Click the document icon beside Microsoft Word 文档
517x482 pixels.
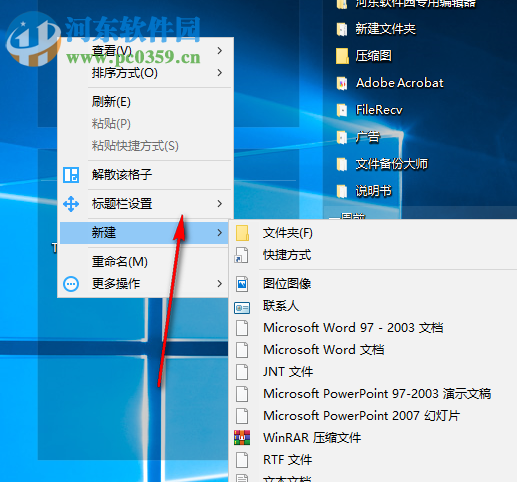click(242, 350)
